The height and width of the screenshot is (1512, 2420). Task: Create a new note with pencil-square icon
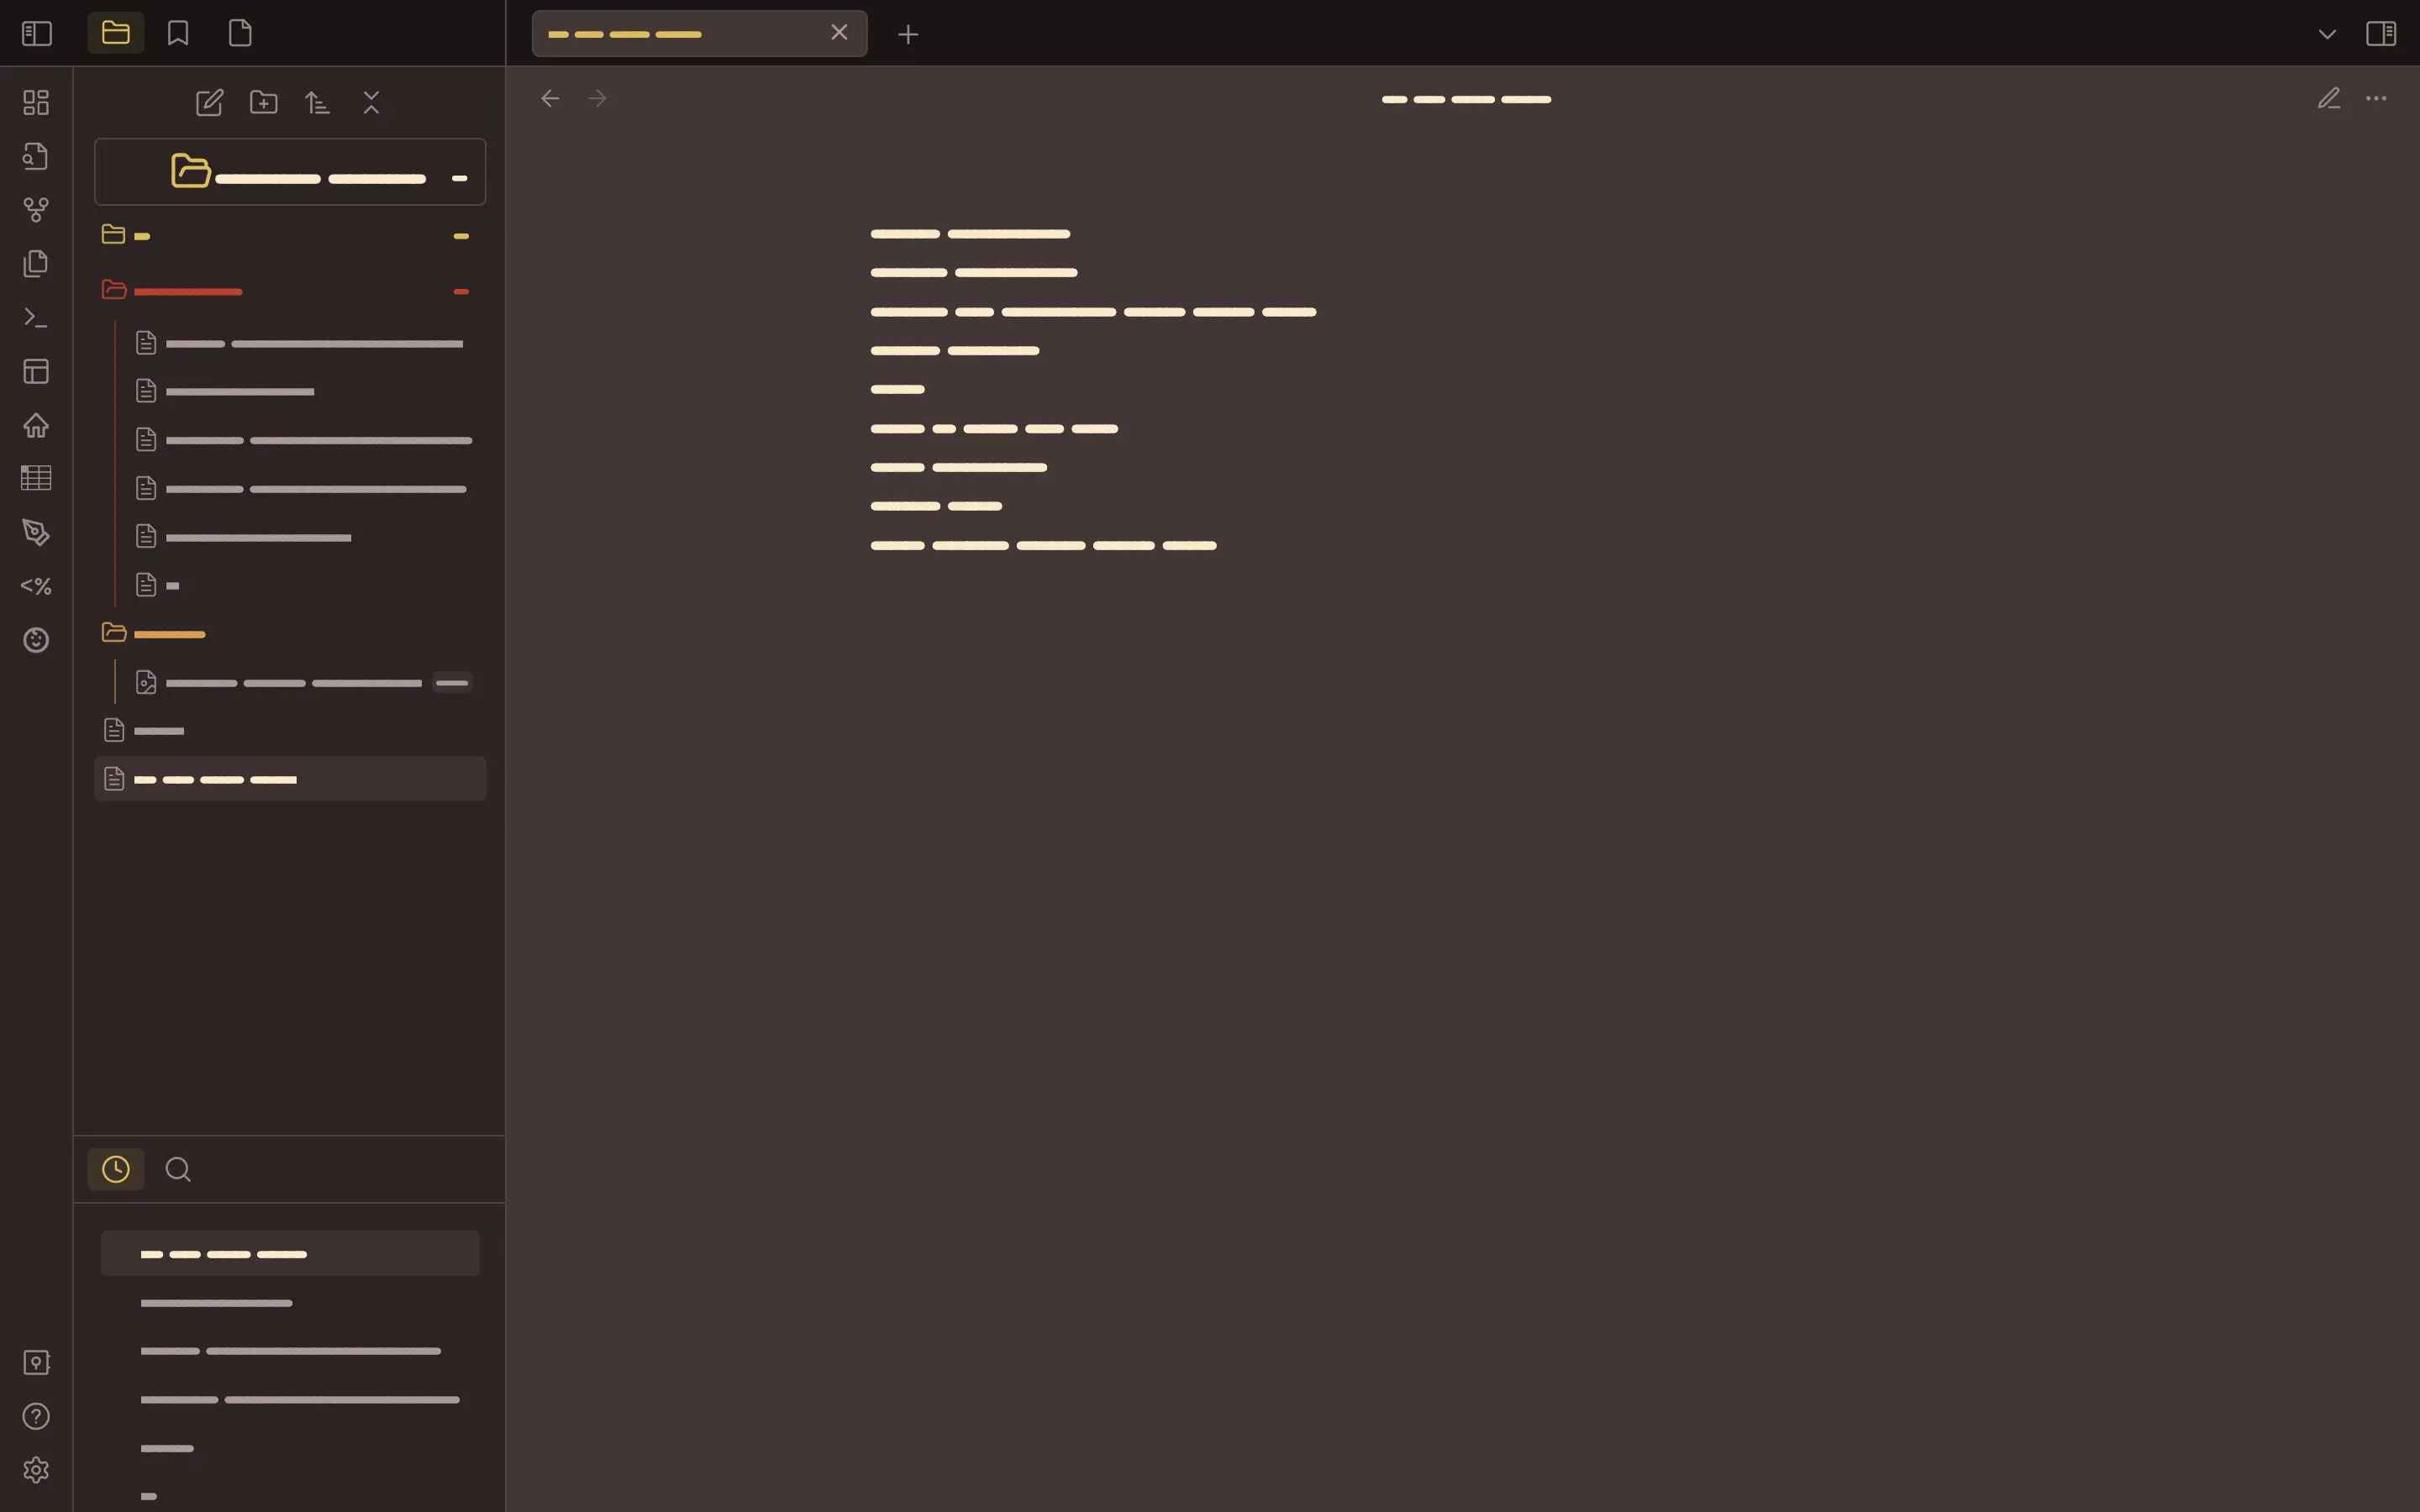209,102
